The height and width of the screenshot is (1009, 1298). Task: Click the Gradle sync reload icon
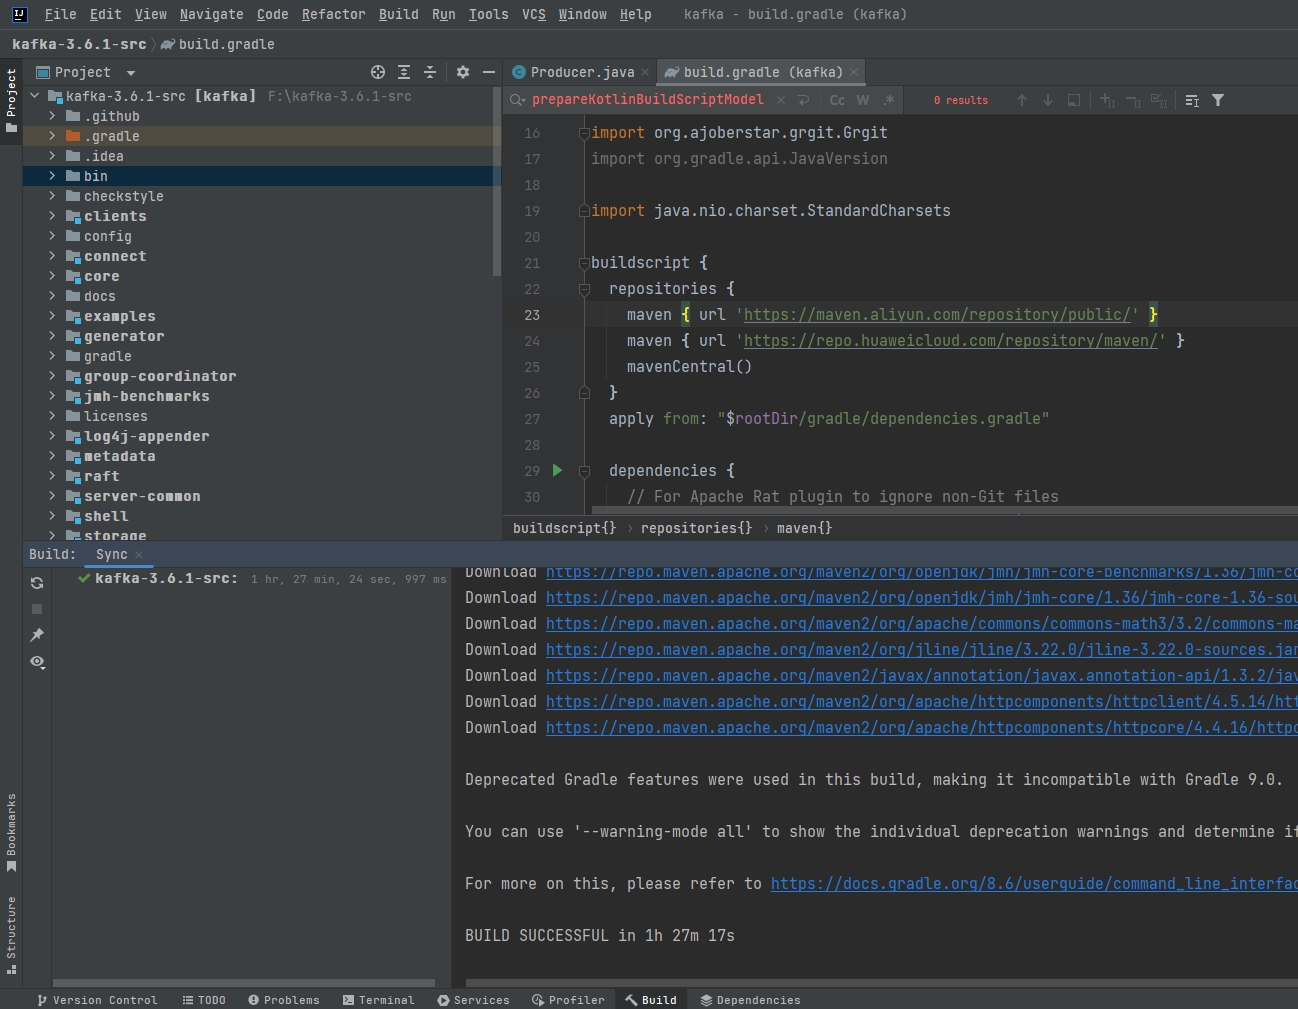[37, 583]
